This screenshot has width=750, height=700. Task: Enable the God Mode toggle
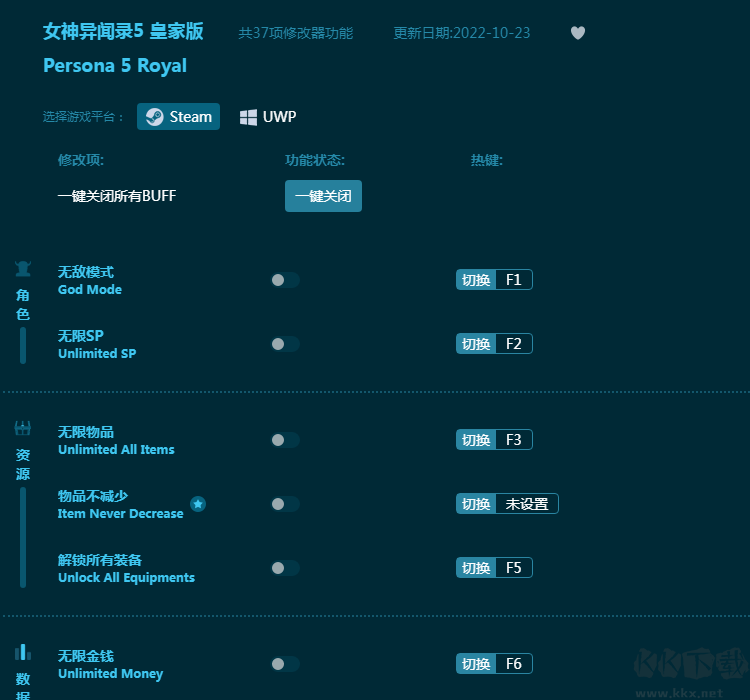click(284, 280)
